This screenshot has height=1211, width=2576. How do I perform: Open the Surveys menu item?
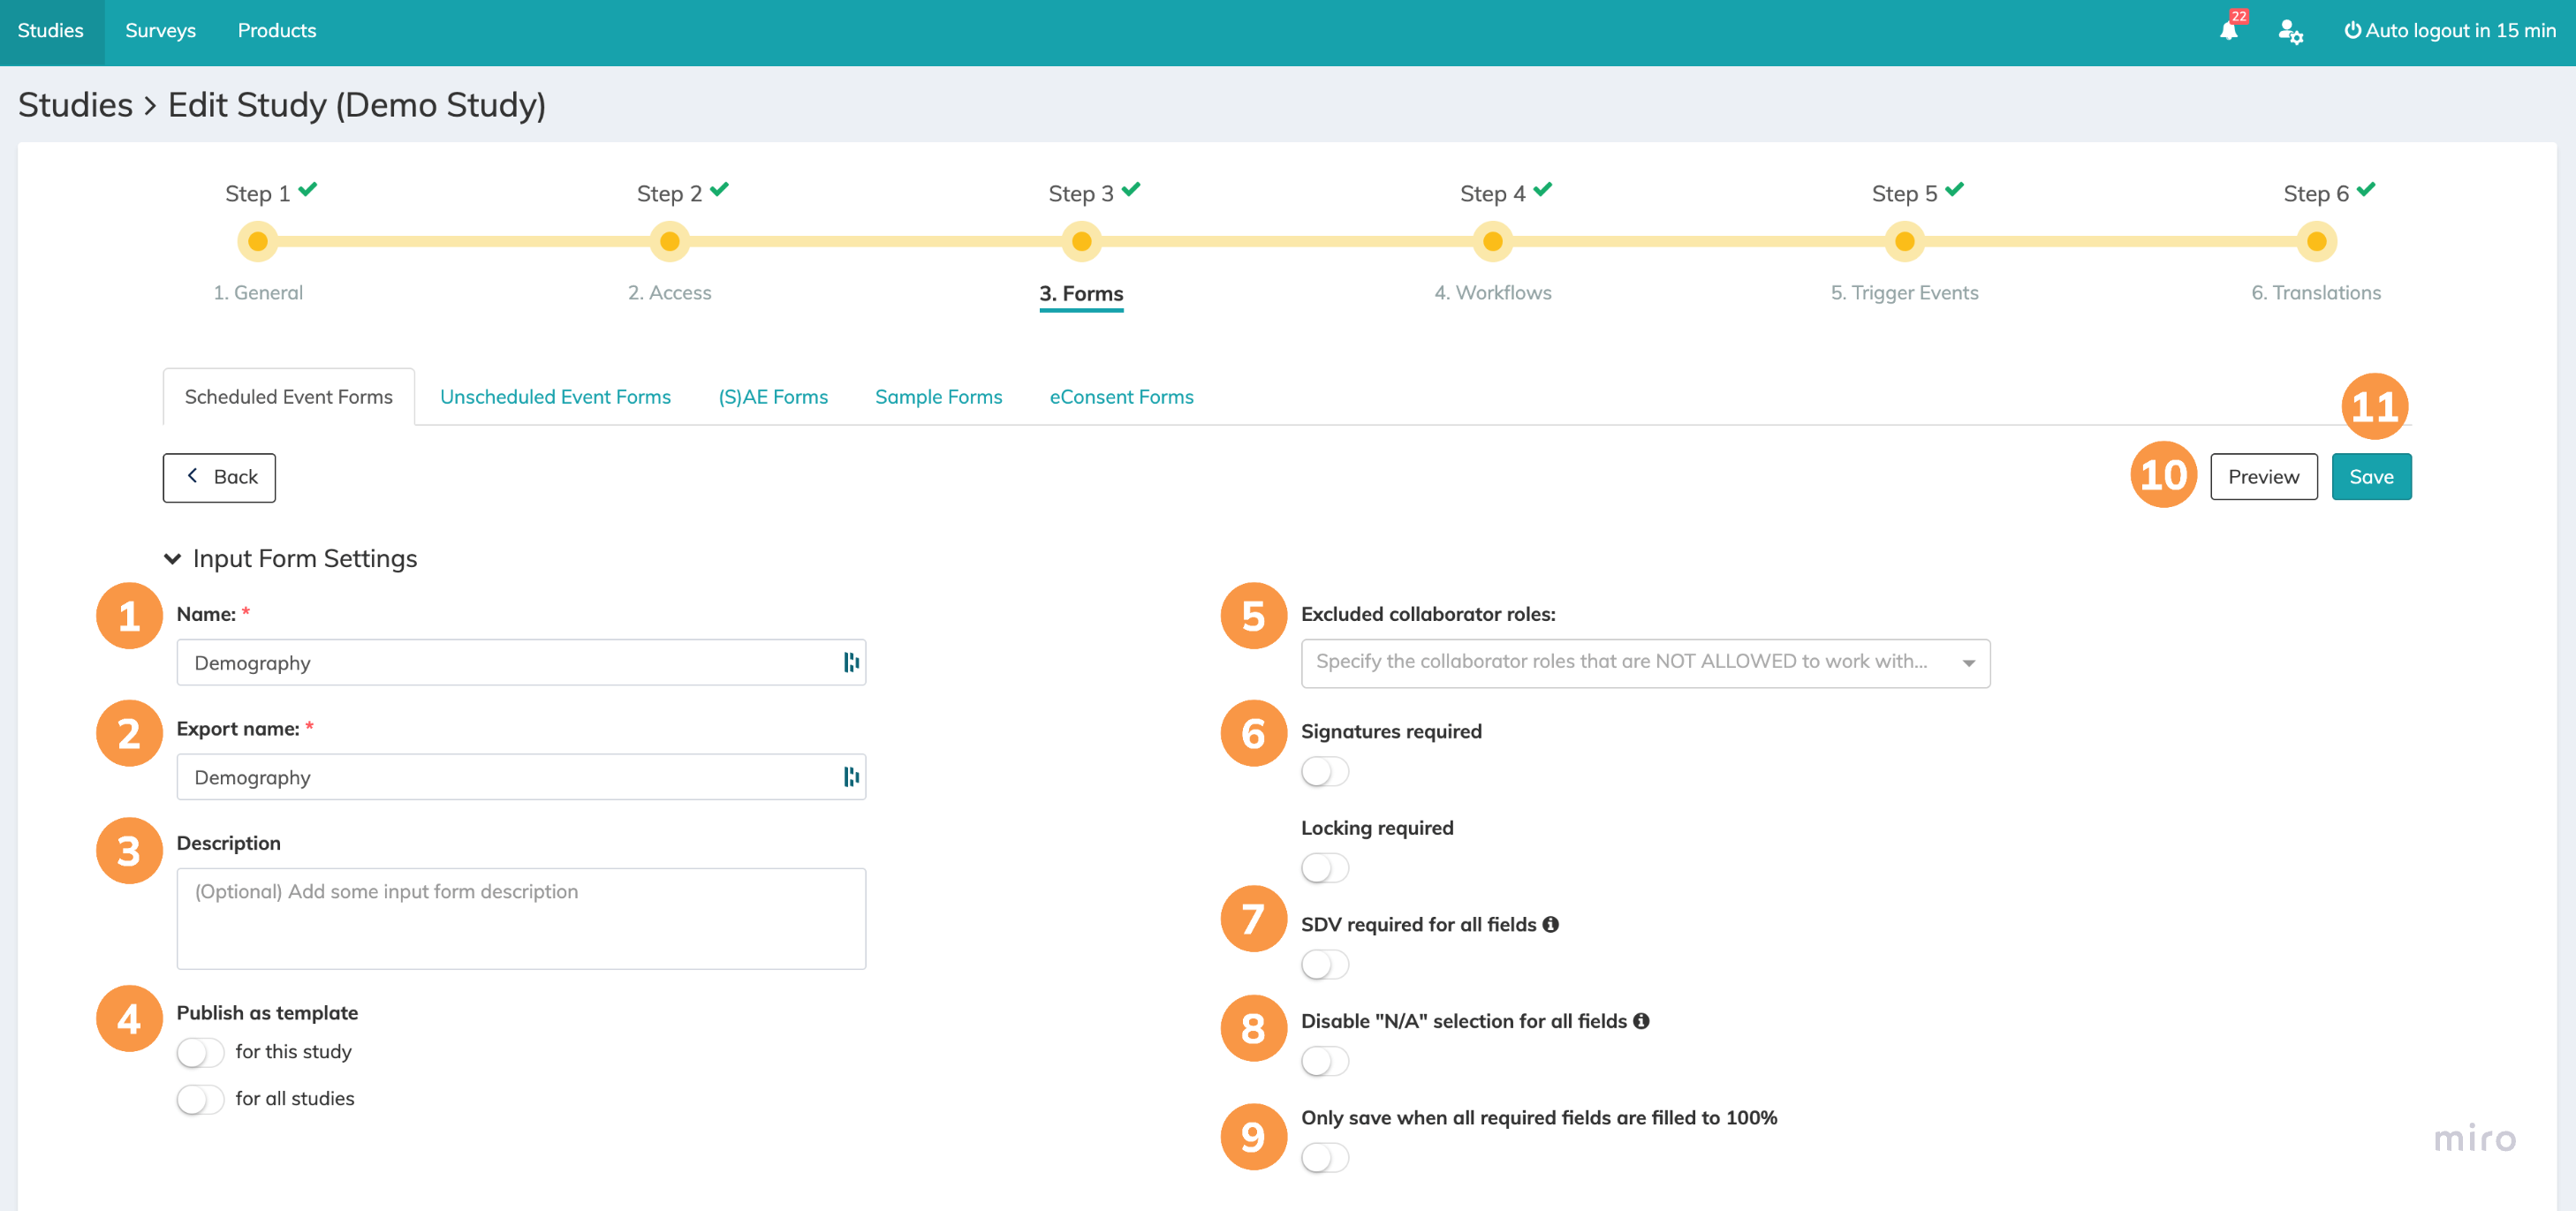point(160,31)
